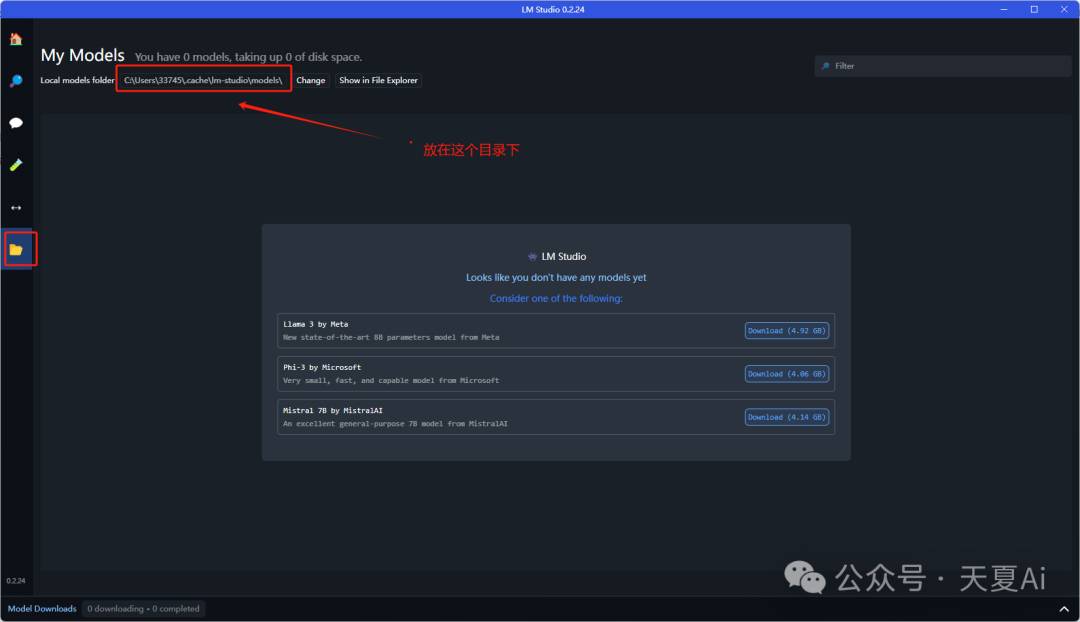Open the AI Chat bubble icon
Screen dimensions: 1080x622
click(16, 123)
